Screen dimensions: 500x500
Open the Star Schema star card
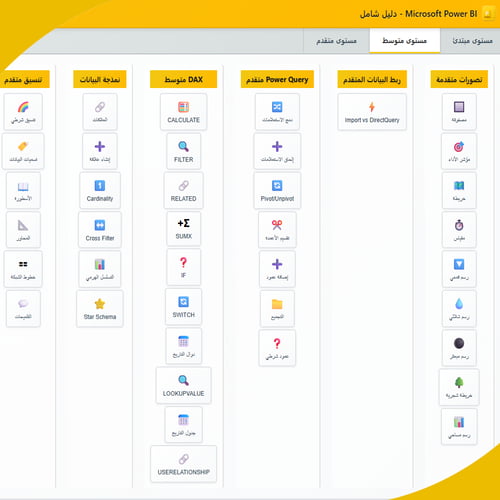[100, 308]
